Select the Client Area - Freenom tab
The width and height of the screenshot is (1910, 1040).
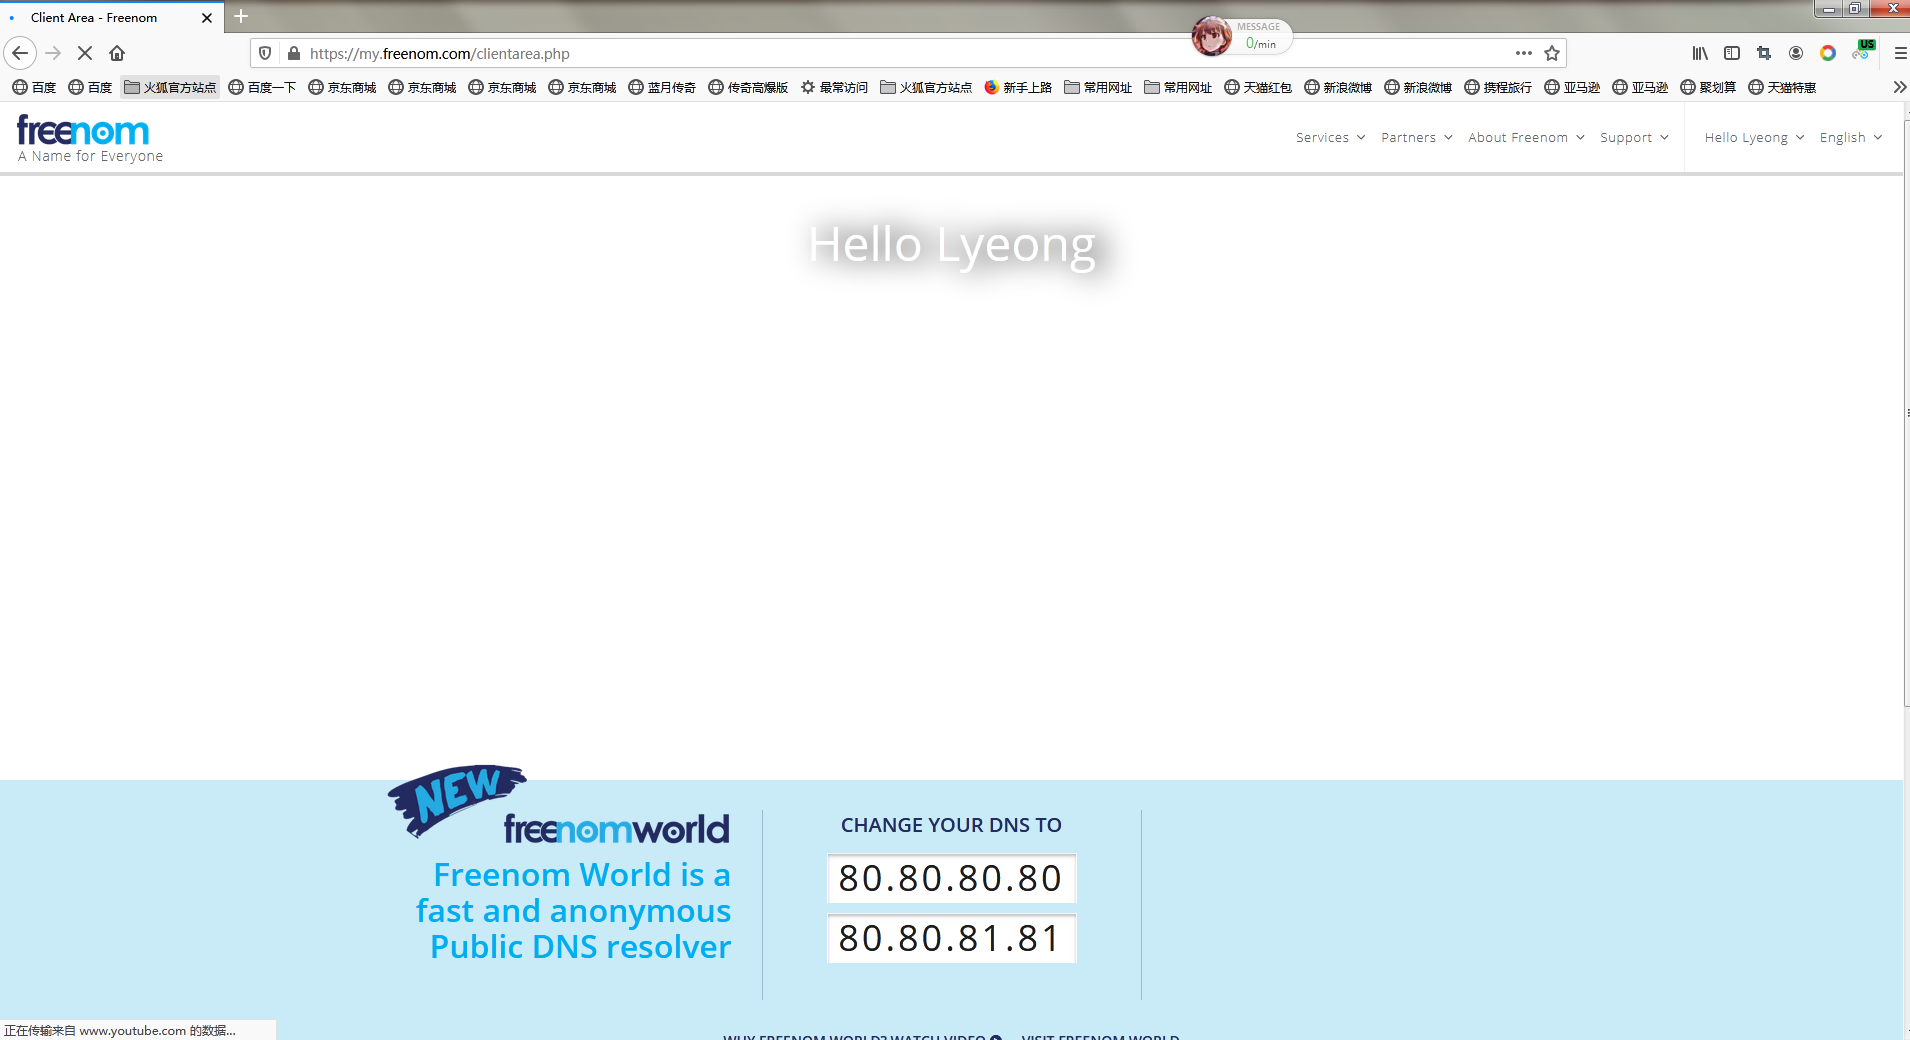click(112, 17)
